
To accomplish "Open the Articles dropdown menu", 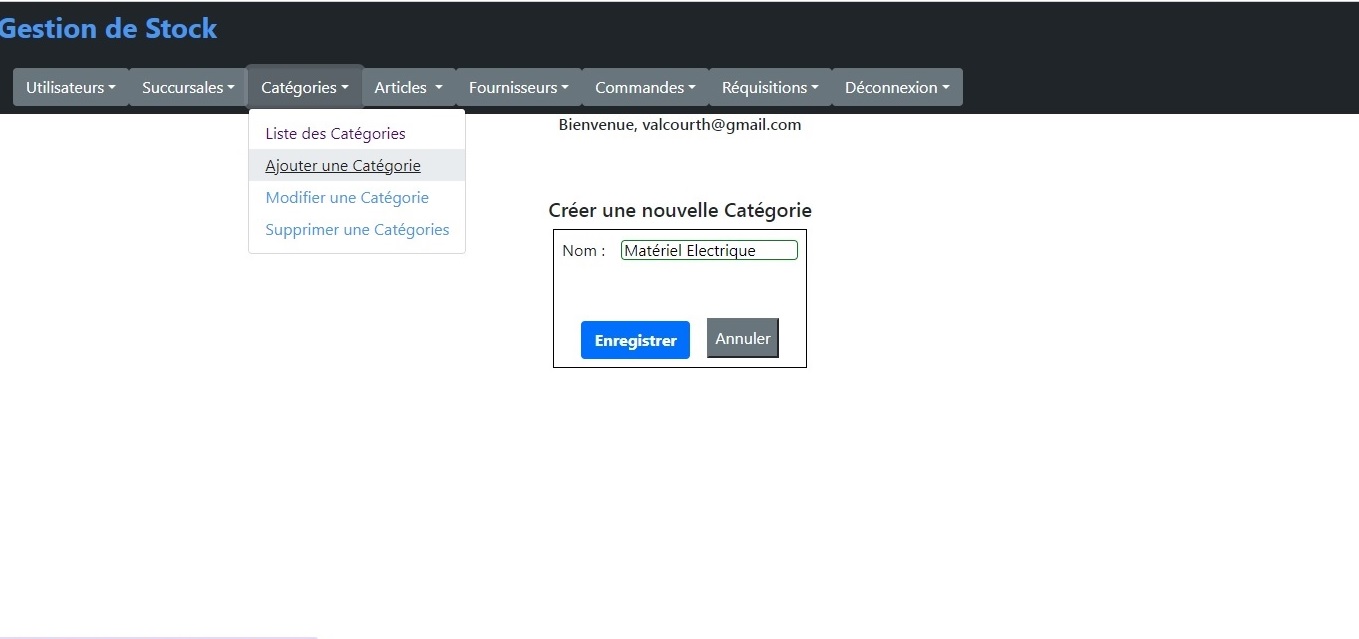I will pos(408,87).
